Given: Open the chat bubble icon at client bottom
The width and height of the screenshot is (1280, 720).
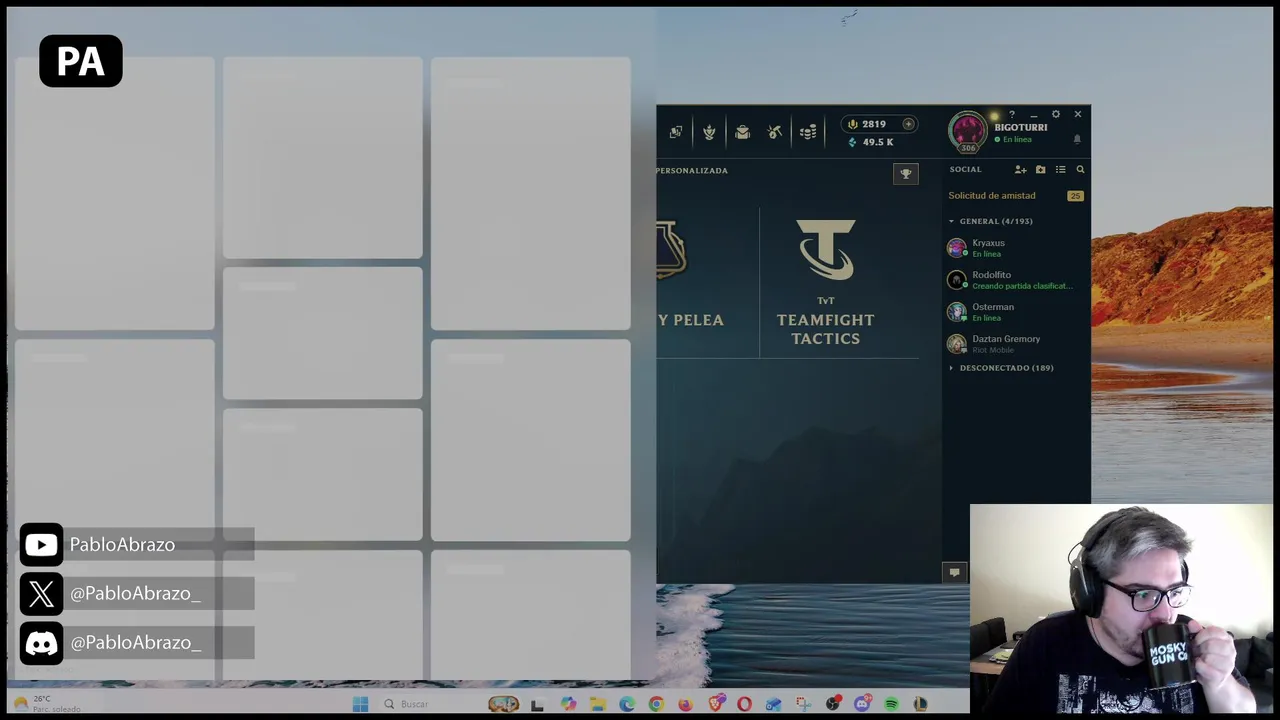Looking at the screenshot, I should (955, 573).
